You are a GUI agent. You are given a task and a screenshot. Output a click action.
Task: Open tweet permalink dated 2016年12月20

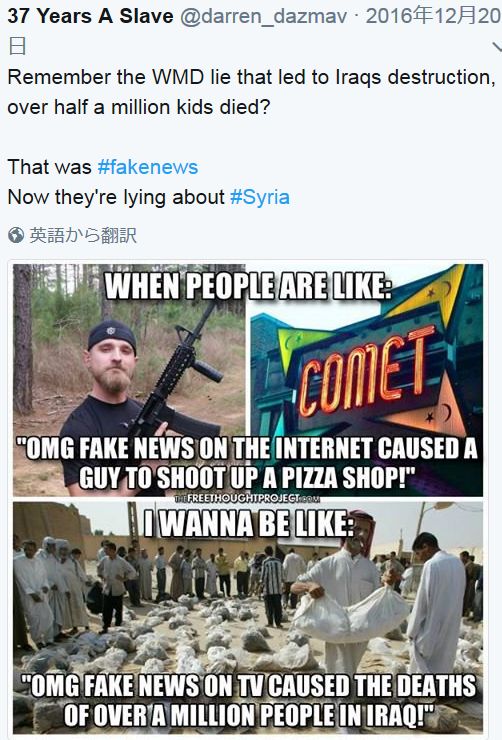click(x=434, y=17)
